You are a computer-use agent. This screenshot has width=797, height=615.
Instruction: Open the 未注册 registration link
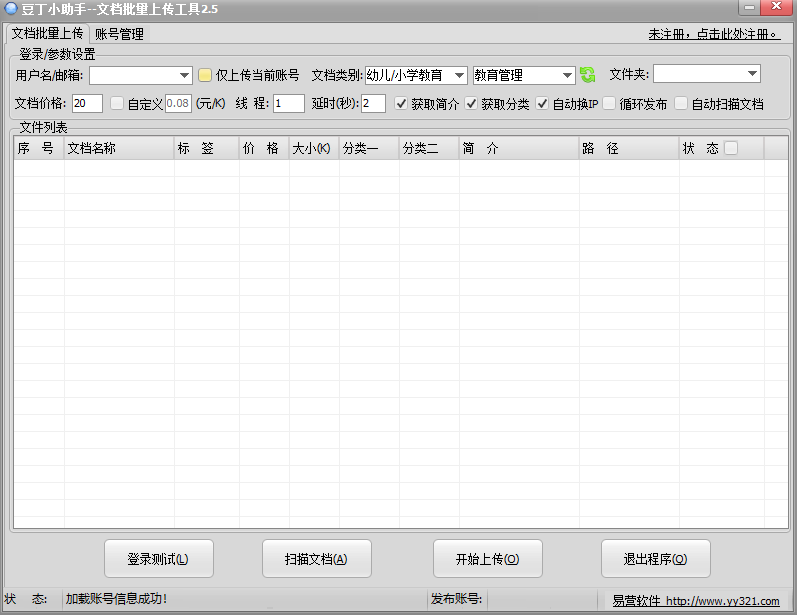click(714, 34)
